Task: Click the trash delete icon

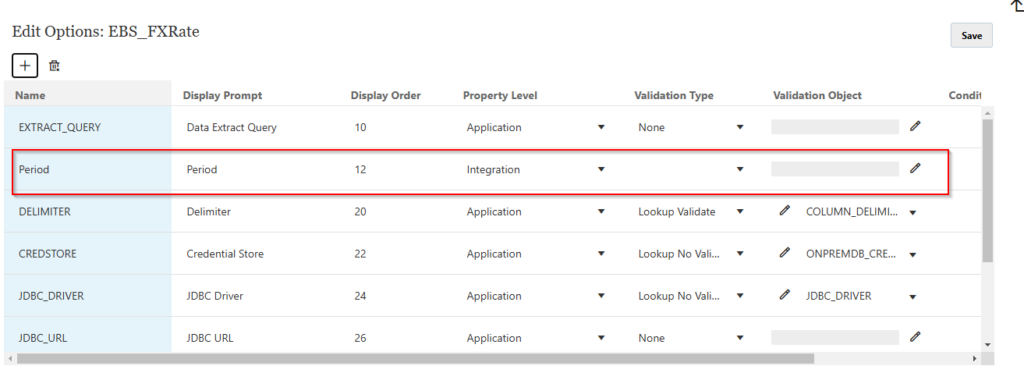Action: coord(54,66)
